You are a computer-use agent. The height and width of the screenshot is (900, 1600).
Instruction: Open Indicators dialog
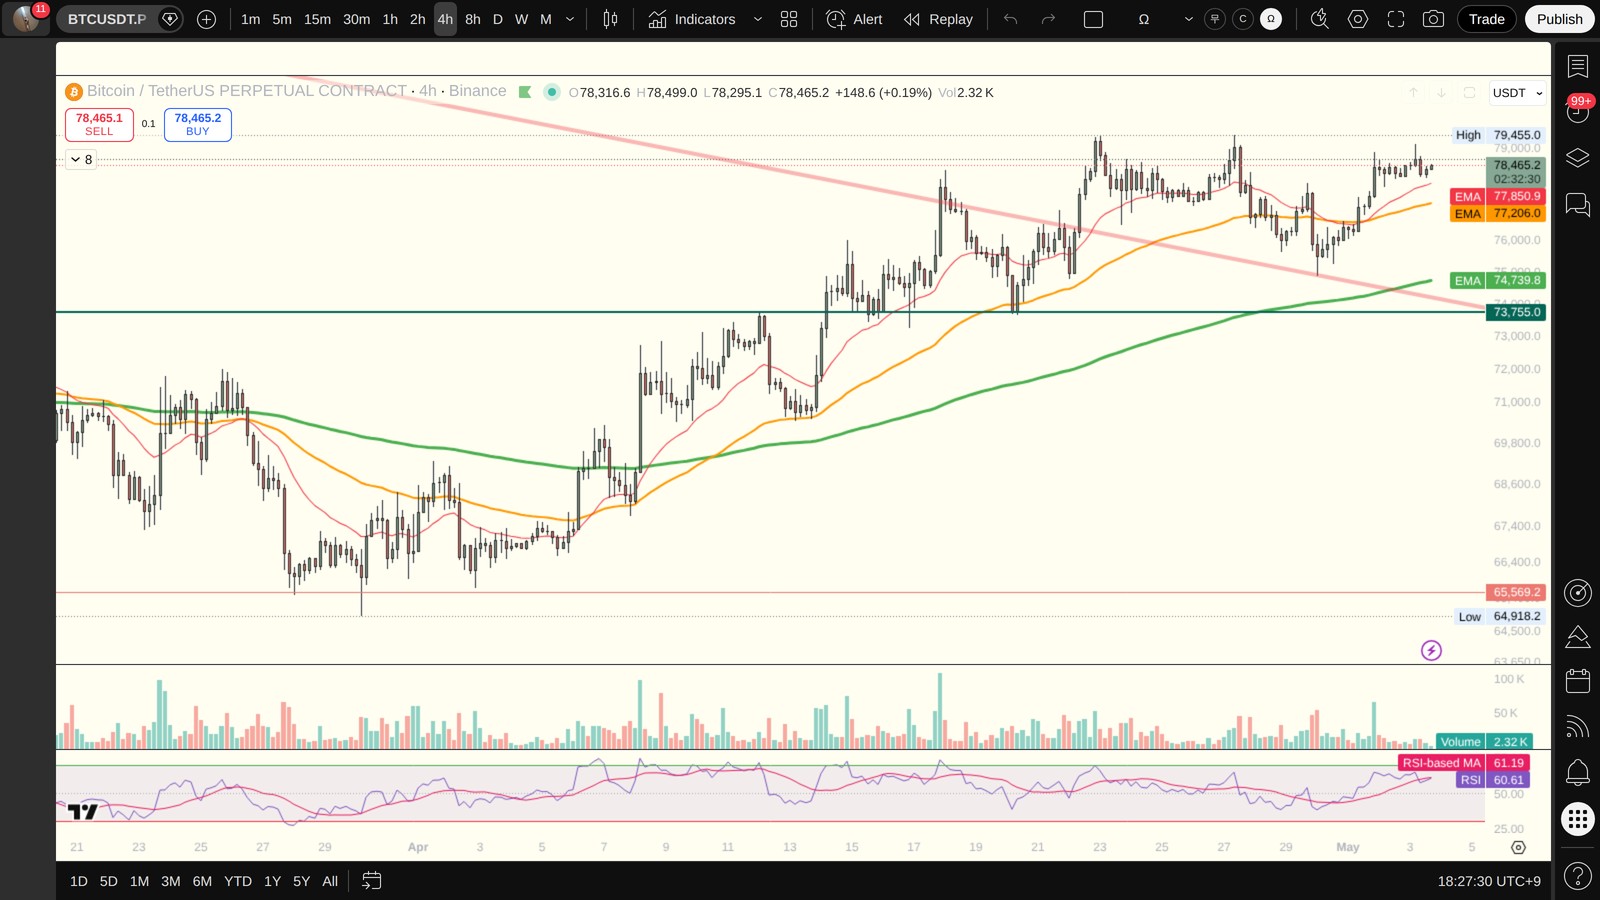(692, 19)
